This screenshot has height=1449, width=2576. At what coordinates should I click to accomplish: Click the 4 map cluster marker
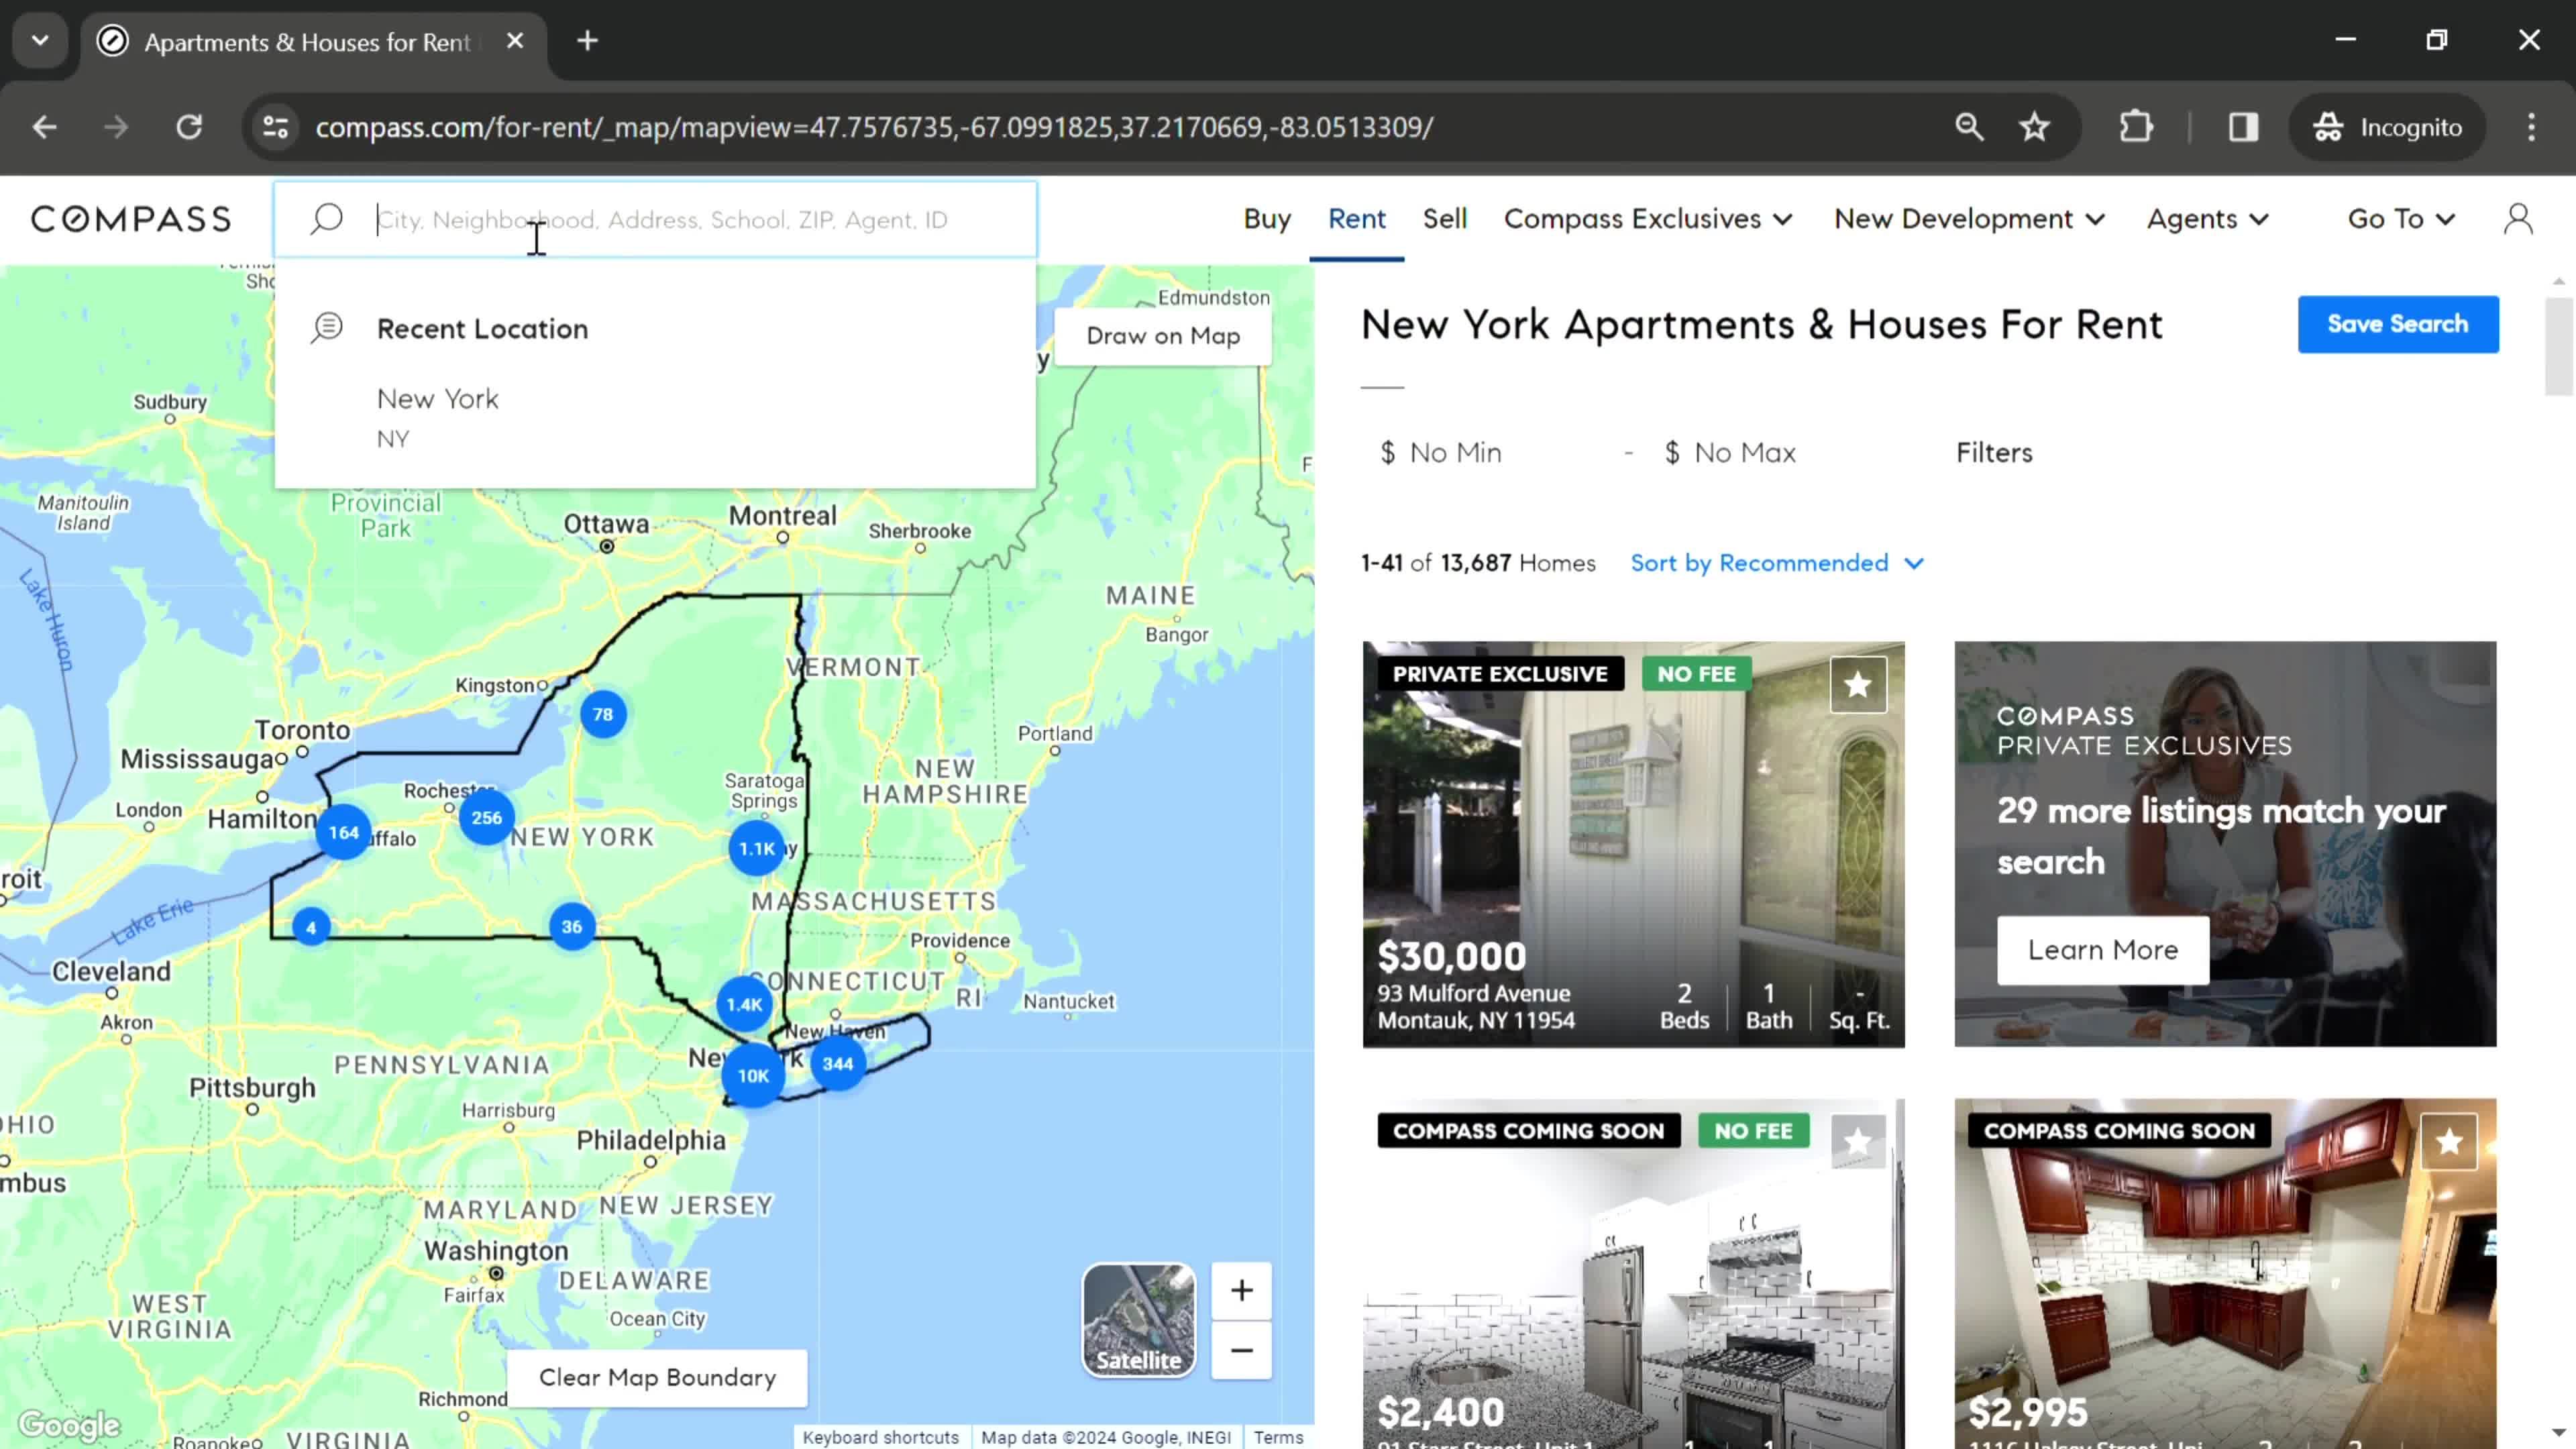(311, 928)
